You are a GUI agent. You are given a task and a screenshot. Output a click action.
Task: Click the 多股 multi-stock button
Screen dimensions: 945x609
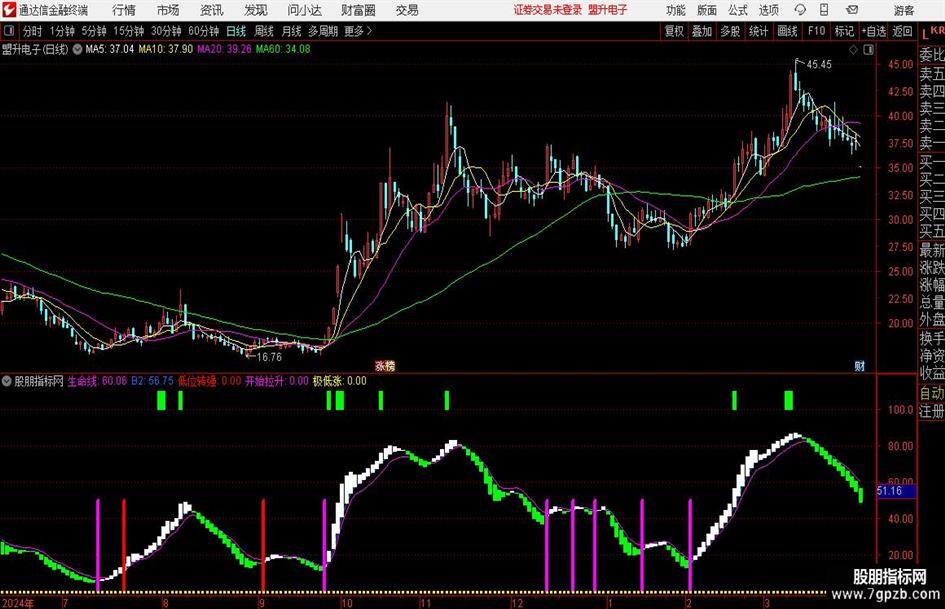pyautogui.click(x=730, y=31)
